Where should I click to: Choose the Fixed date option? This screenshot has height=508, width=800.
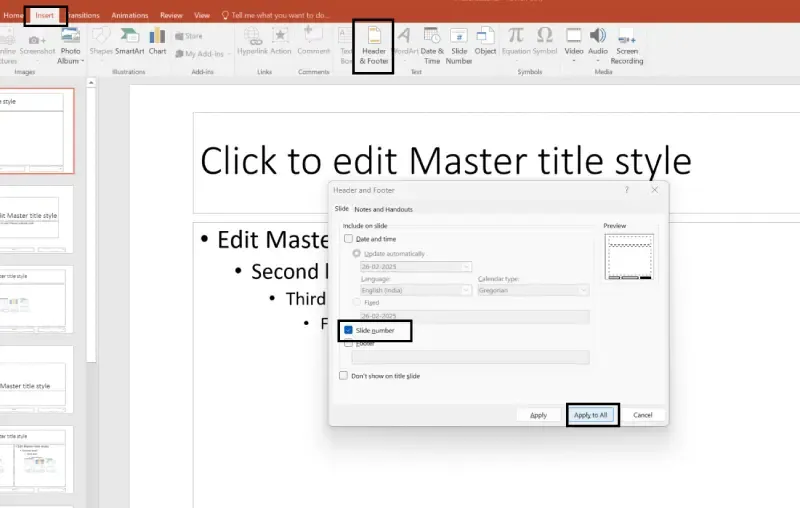(357, 302)
